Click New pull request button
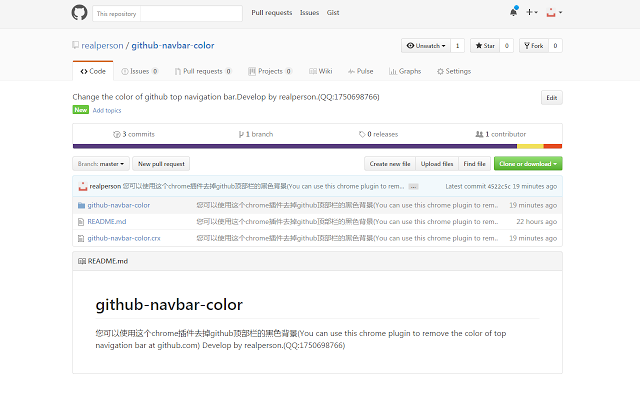 point(161,164)
